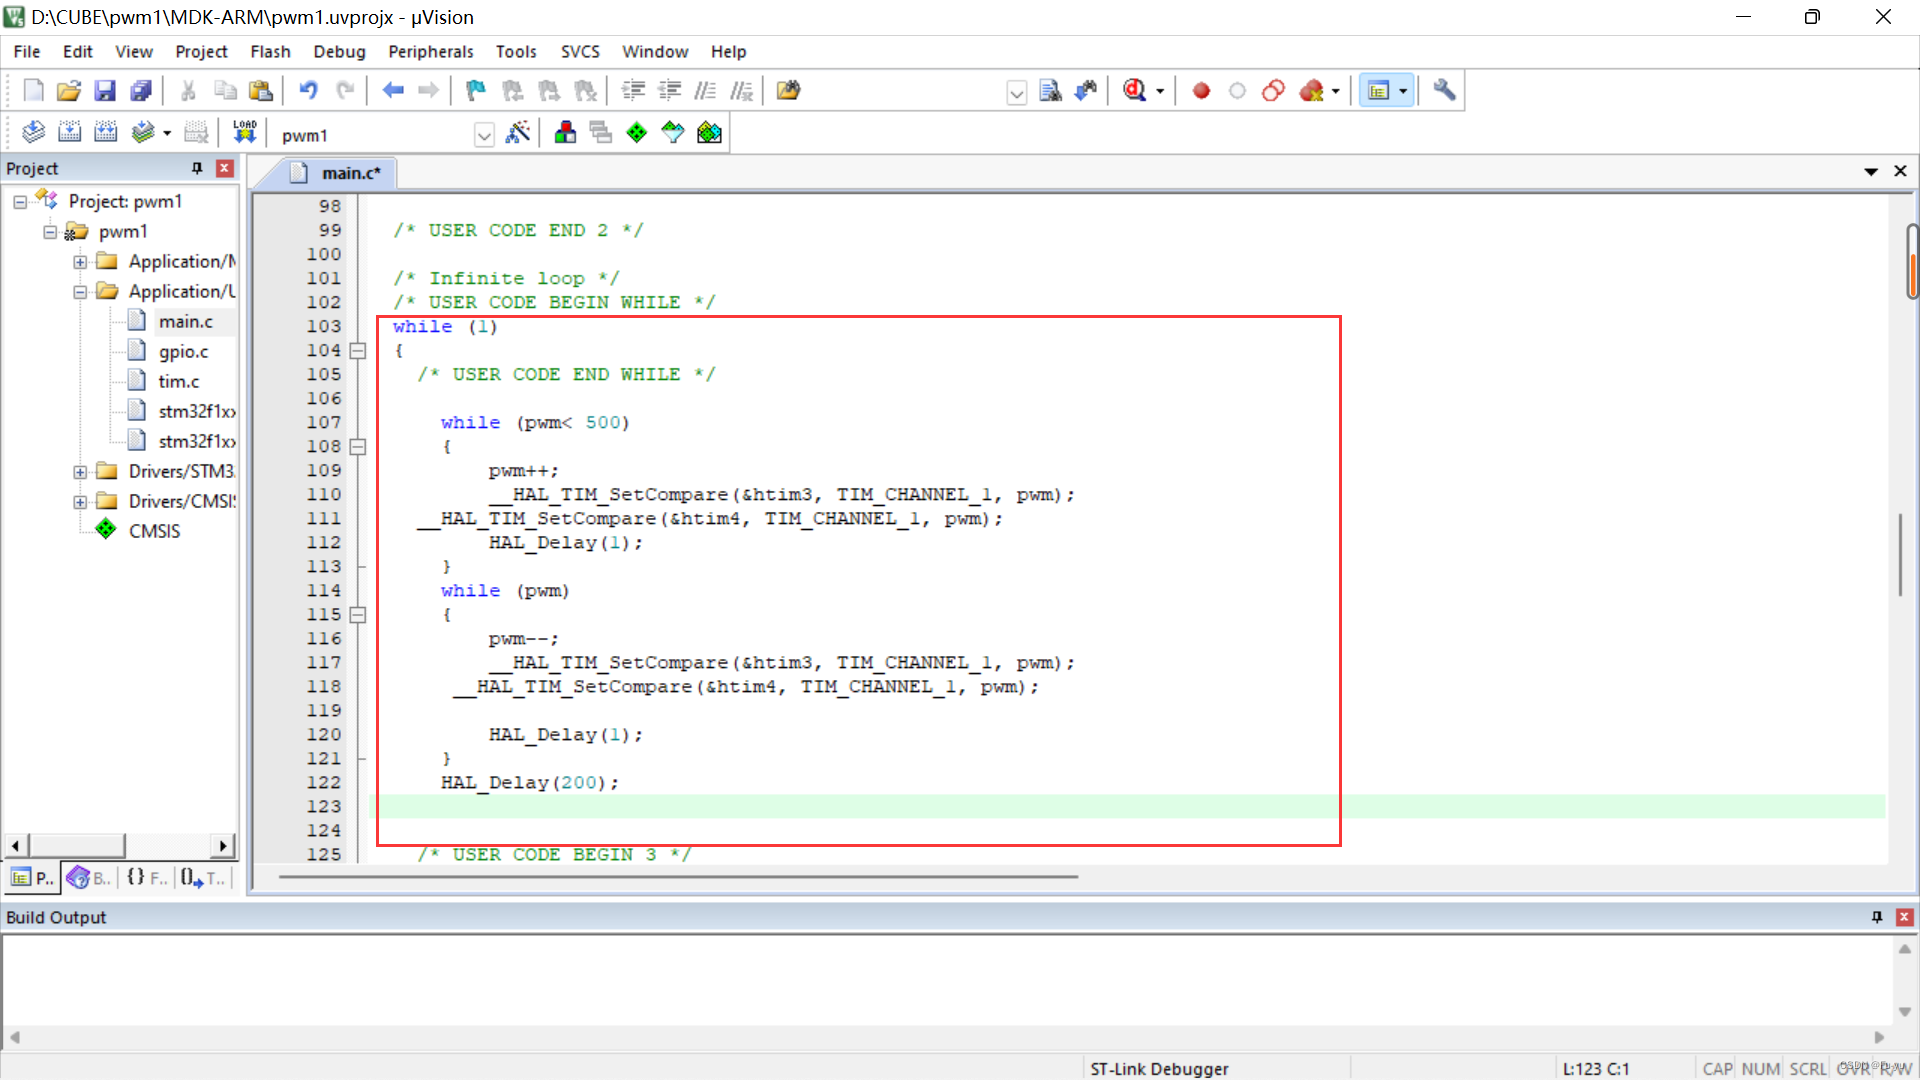Open the Debug menu

[339, 52]
